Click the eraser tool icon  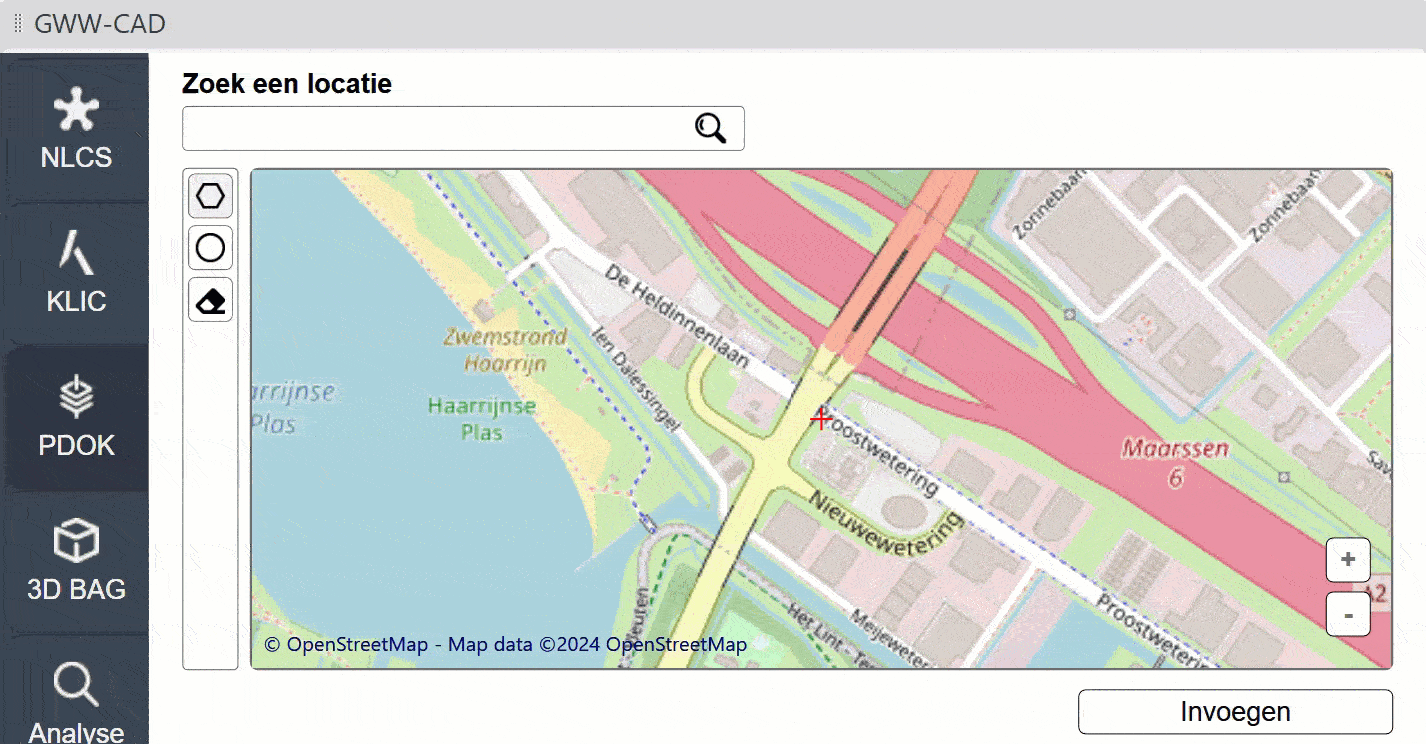[210, 300]
